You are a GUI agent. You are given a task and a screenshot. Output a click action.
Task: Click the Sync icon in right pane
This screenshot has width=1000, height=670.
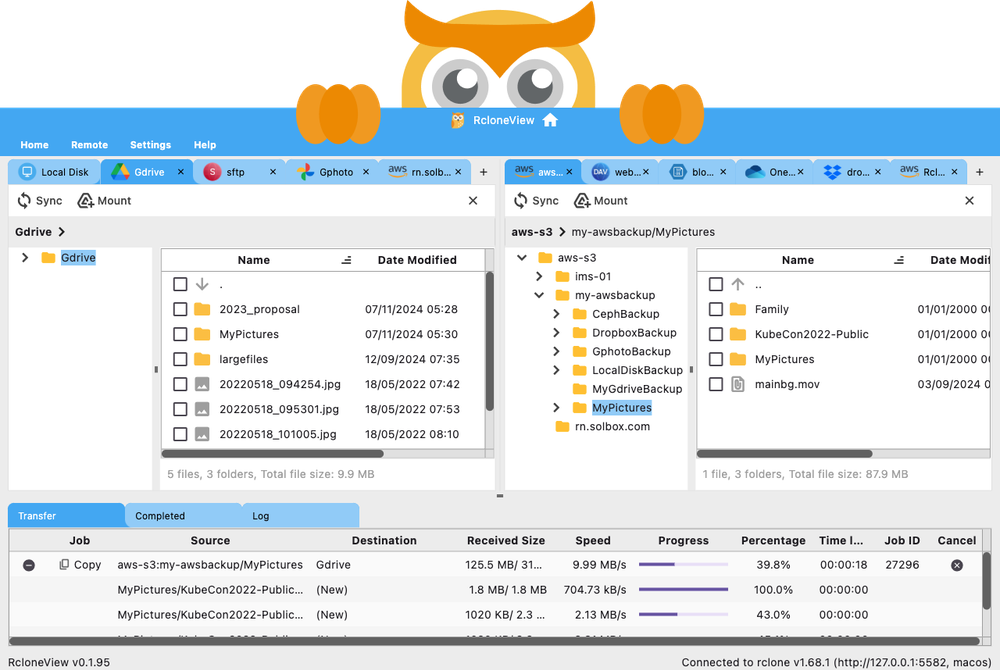pyautogui.click(x=520, y=201)
